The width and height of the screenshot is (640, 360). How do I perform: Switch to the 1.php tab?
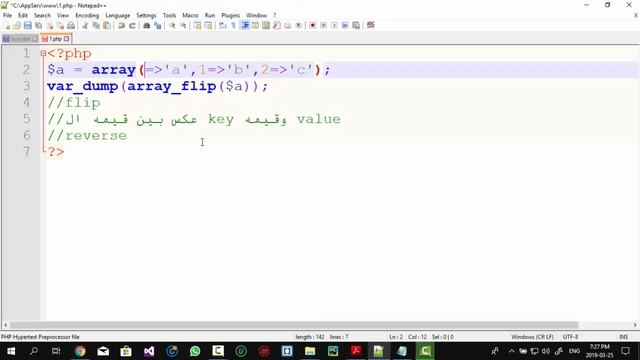(x=55, y=39)
